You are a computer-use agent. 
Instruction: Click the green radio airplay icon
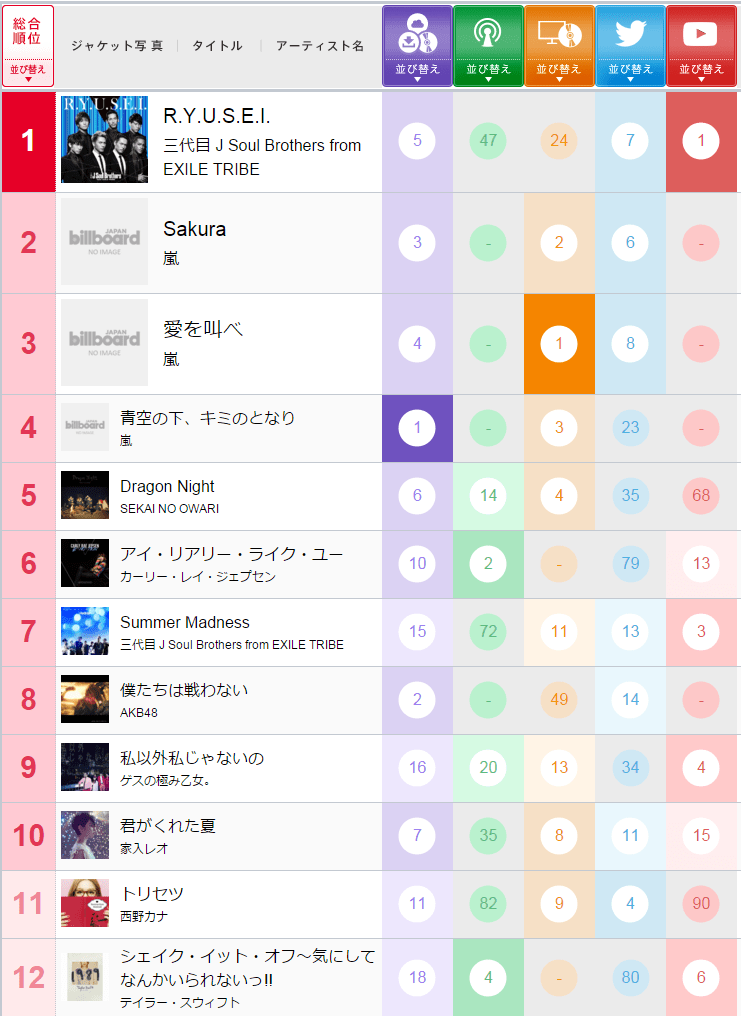(x=488, y=35)
